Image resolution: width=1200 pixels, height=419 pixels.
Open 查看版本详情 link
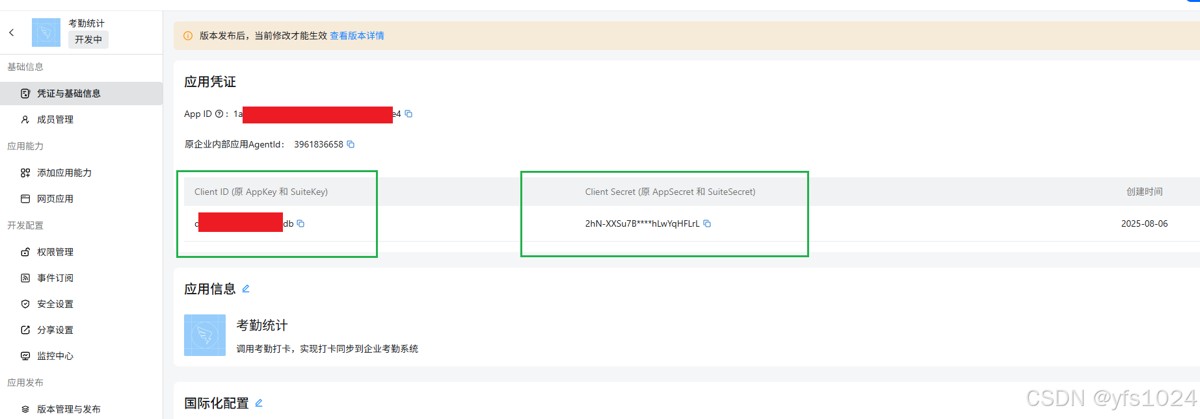pos(357,36)
